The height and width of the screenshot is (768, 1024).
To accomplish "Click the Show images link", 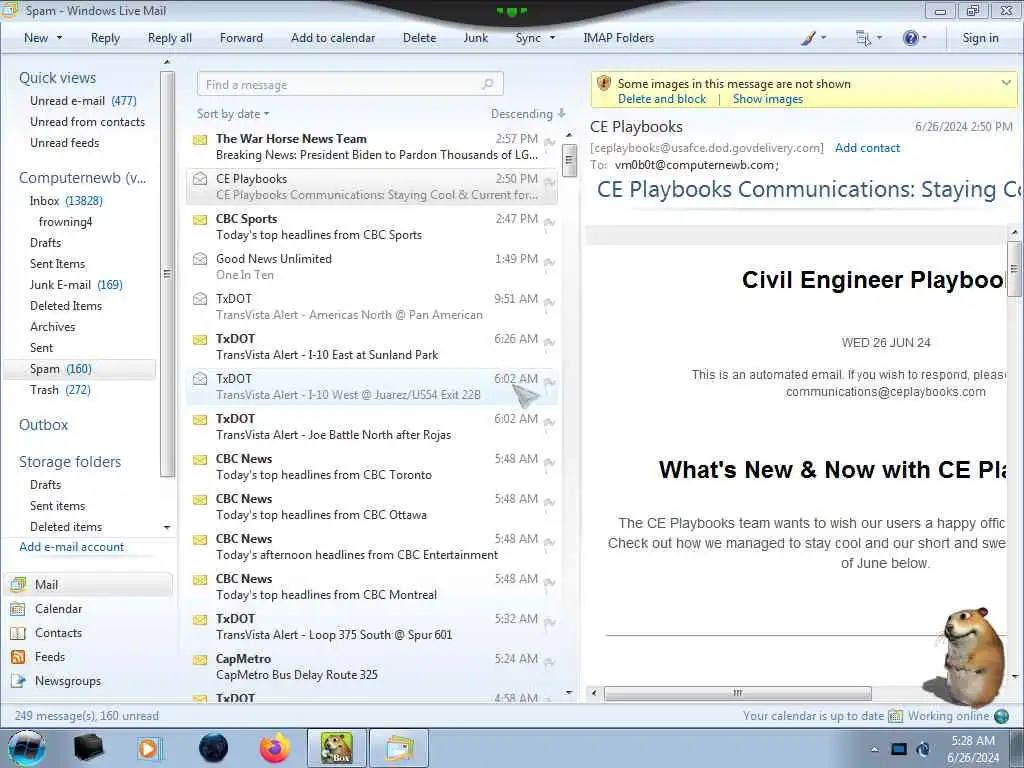I will [x=767, y=99].
